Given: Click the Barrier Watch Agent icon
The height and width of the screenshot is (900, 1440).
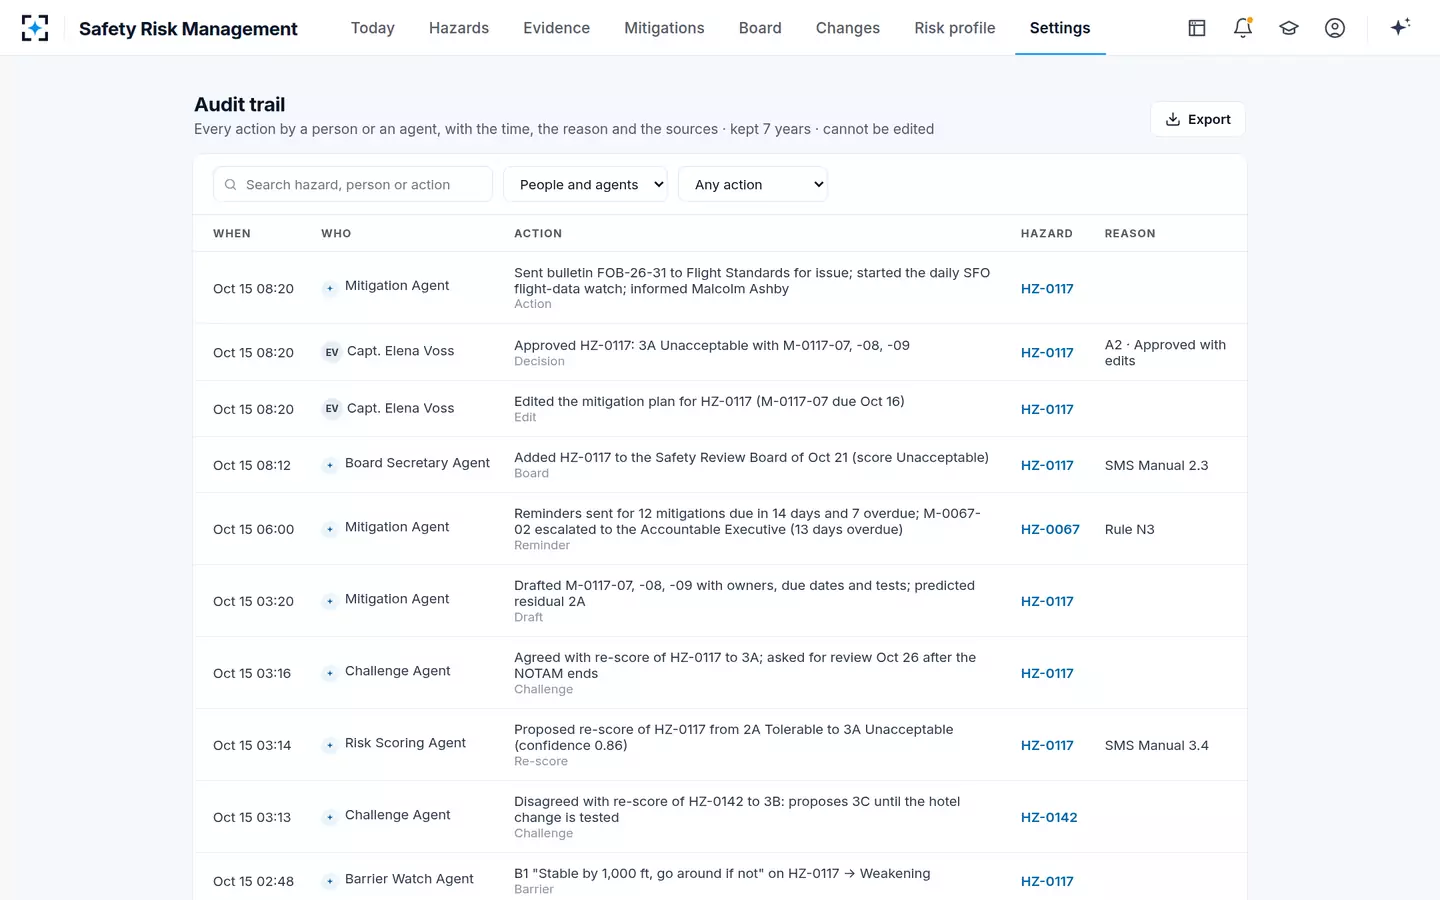Looking at the screenshot, I should tap(330, 881).
